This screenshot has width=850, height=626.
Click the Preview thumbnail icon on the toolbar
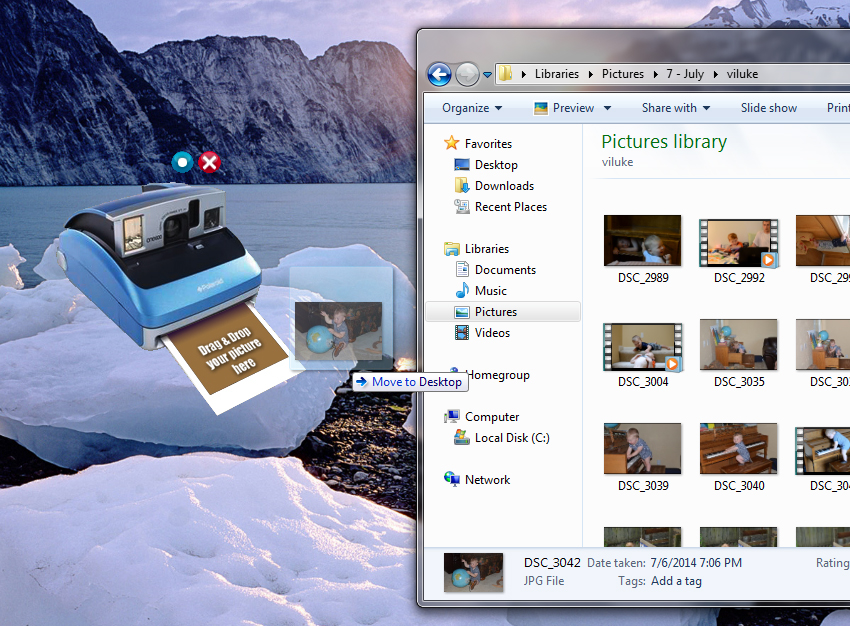pos(541,107)
